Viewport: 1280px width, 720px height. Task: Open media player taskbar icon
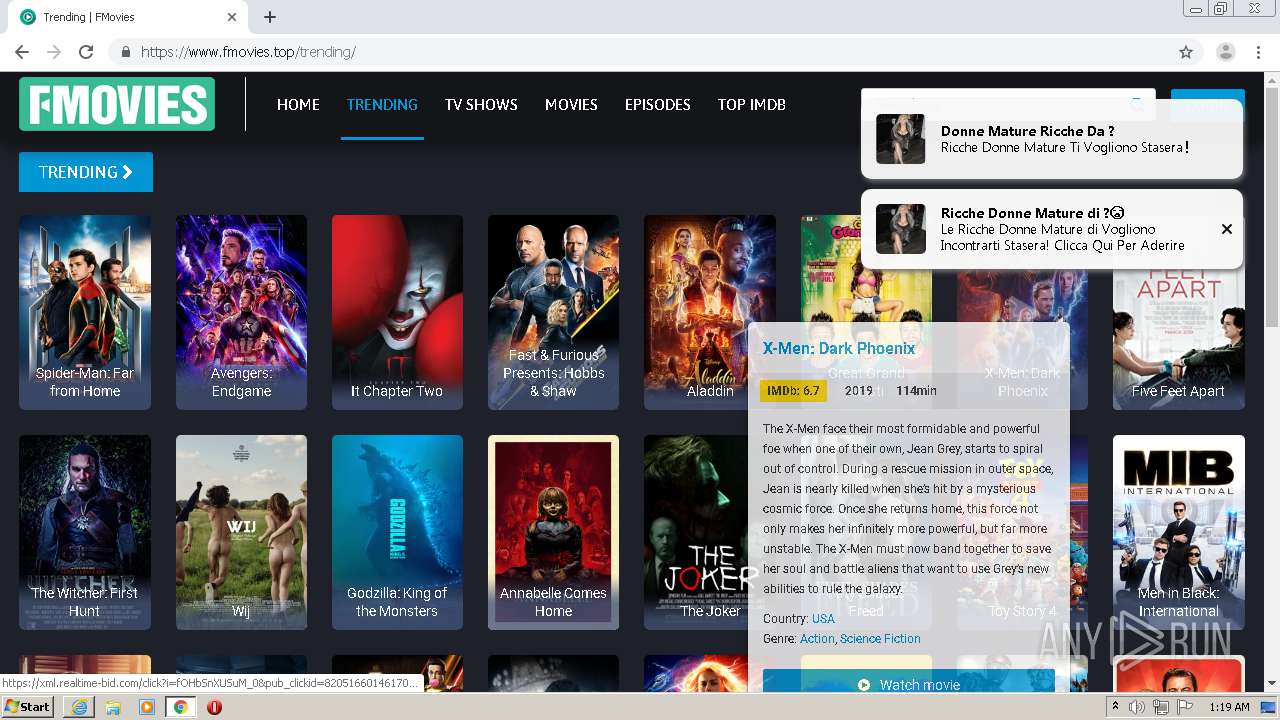147,707
